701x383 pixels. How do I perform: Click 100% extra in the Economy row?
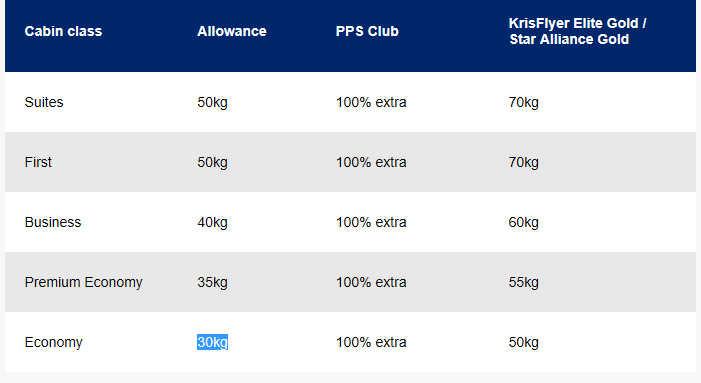(371, 342)
